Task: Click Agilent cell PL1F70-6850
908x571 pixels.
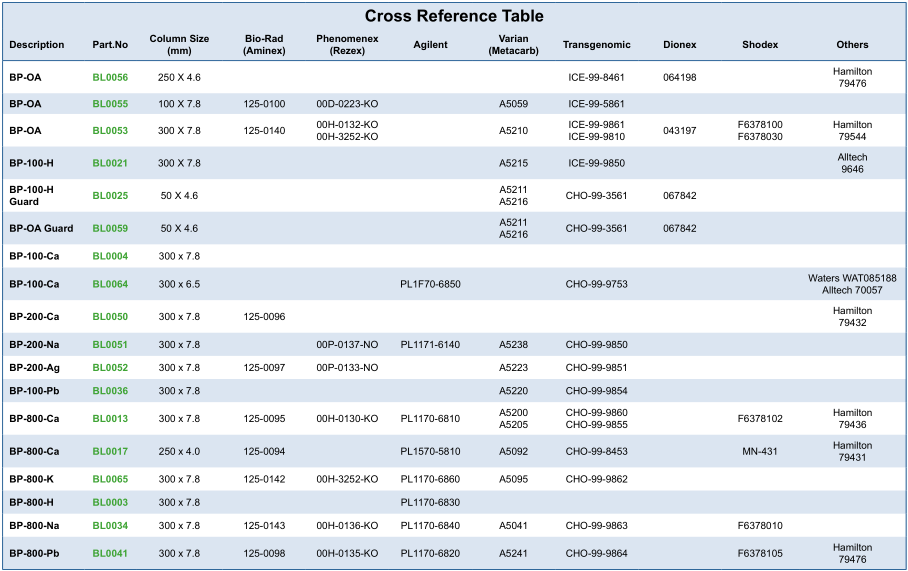Action: coord(430,284)
